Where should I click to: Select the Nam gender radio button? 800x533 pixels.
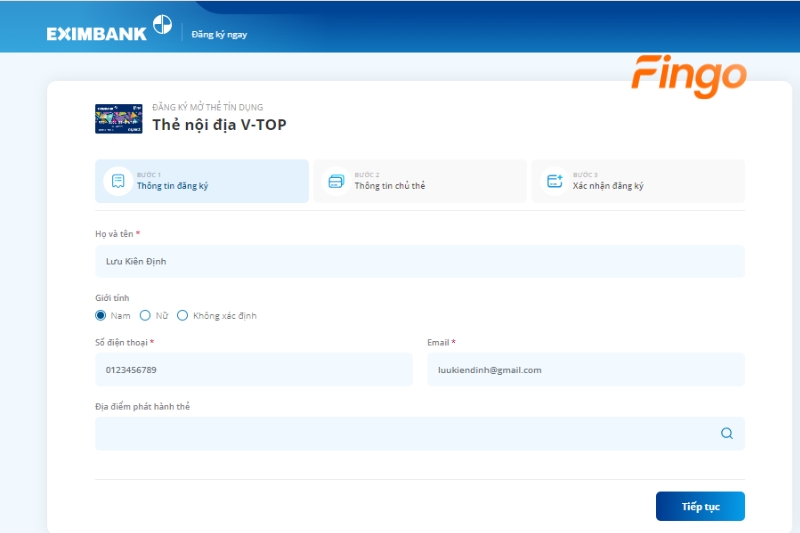(x=101, y=316)
